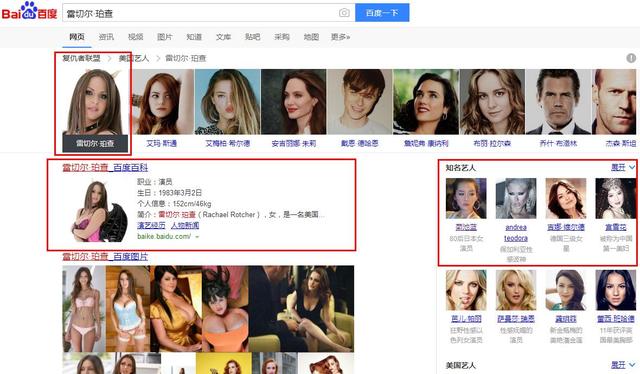Click the Baidu logo to return home
640x374 pixels.
pos(29,11)
